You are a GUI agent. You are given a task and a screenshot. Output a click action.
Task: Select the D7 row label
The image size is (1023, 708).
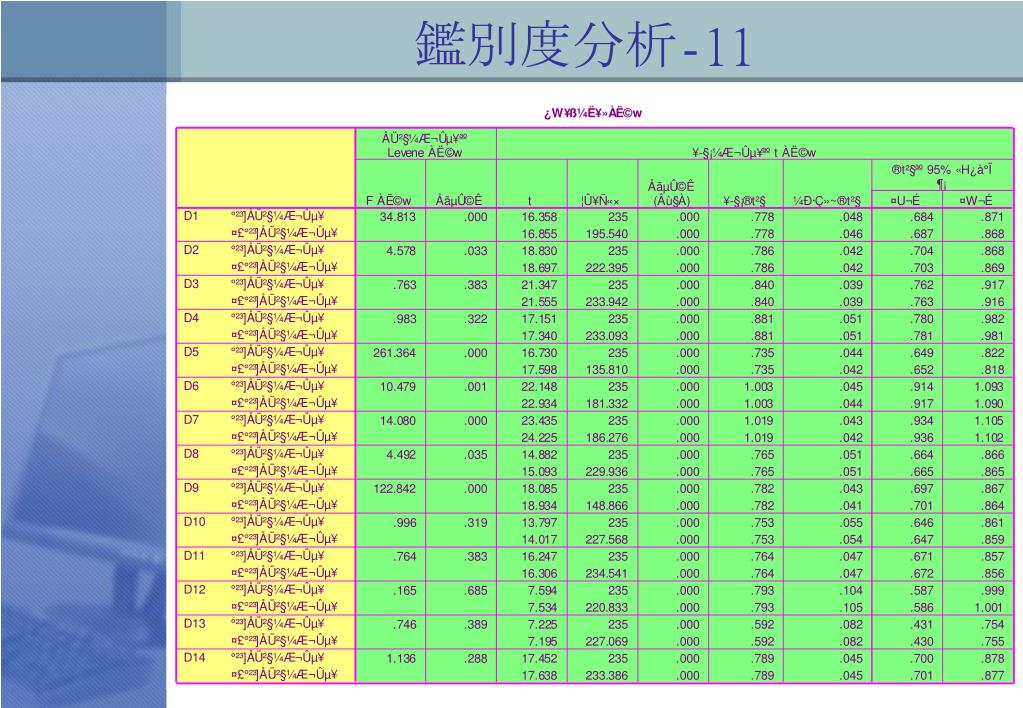[x=191, y=420]
